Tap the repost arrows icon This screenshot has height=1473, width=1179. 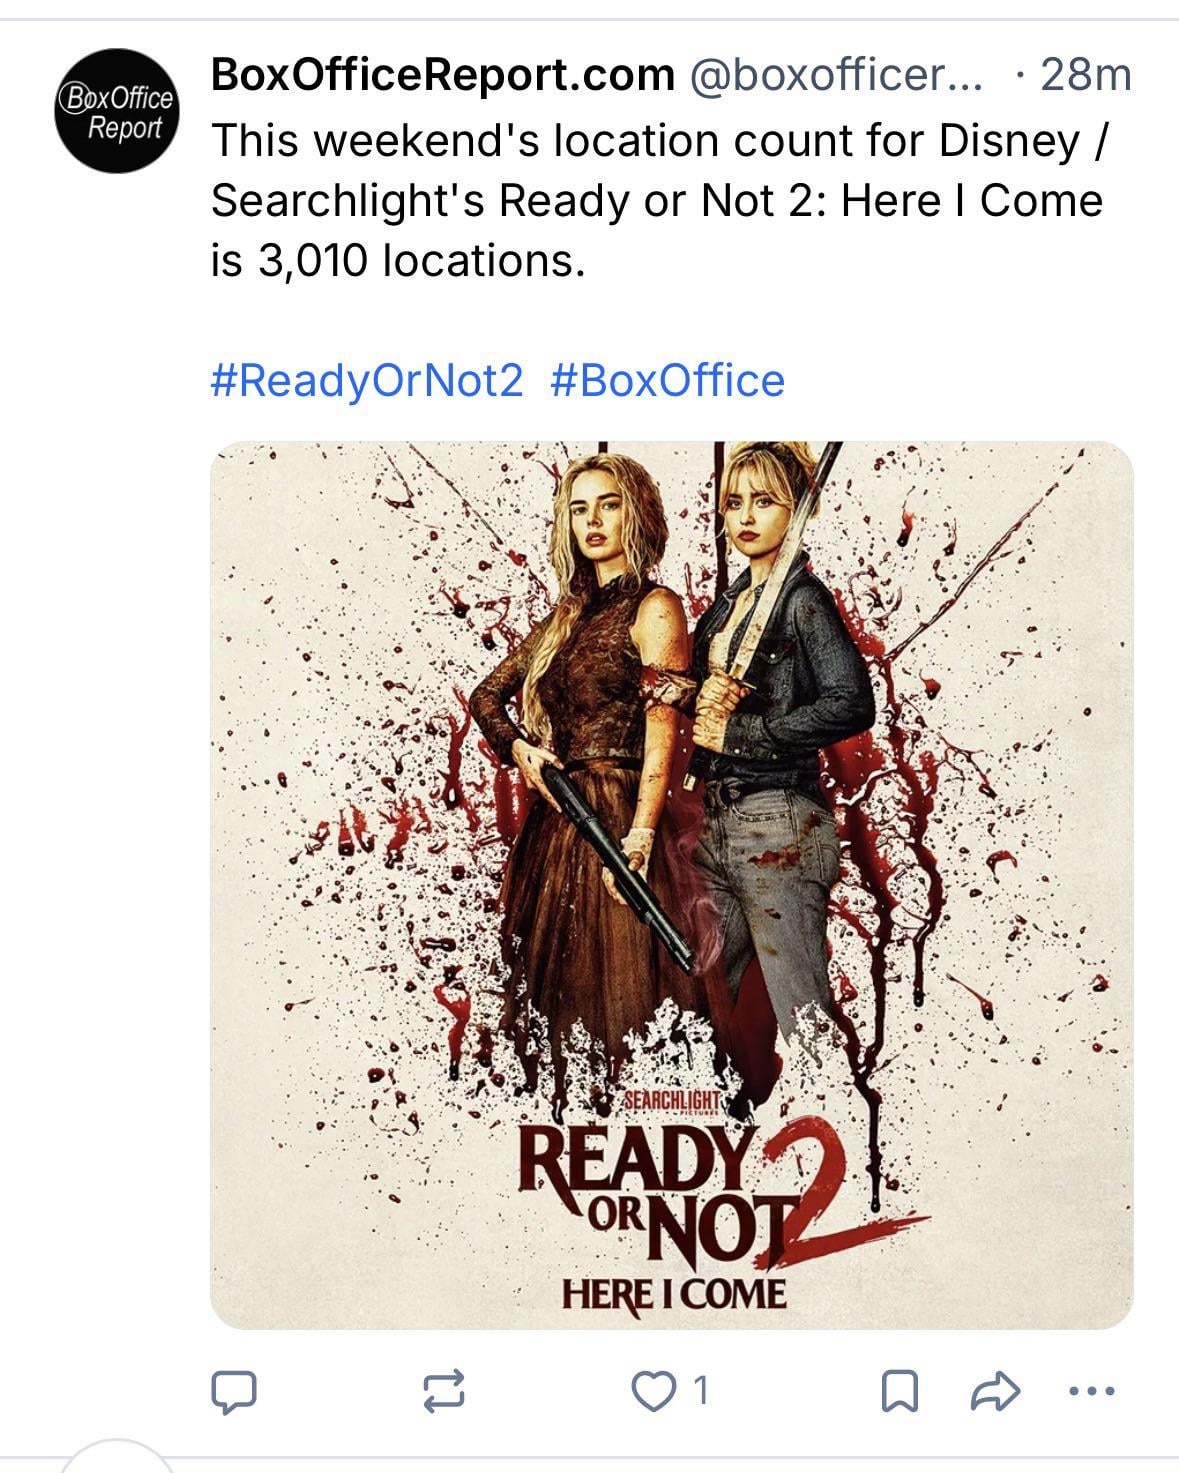coord(444,1391)
